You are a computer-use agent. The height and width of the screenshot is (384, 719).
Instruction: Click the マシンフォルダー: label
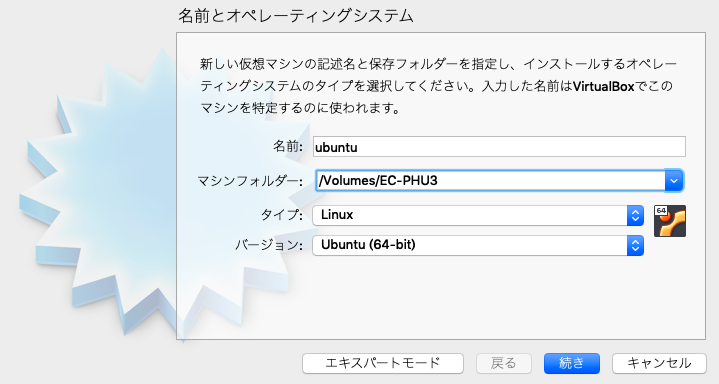point(250,181)
